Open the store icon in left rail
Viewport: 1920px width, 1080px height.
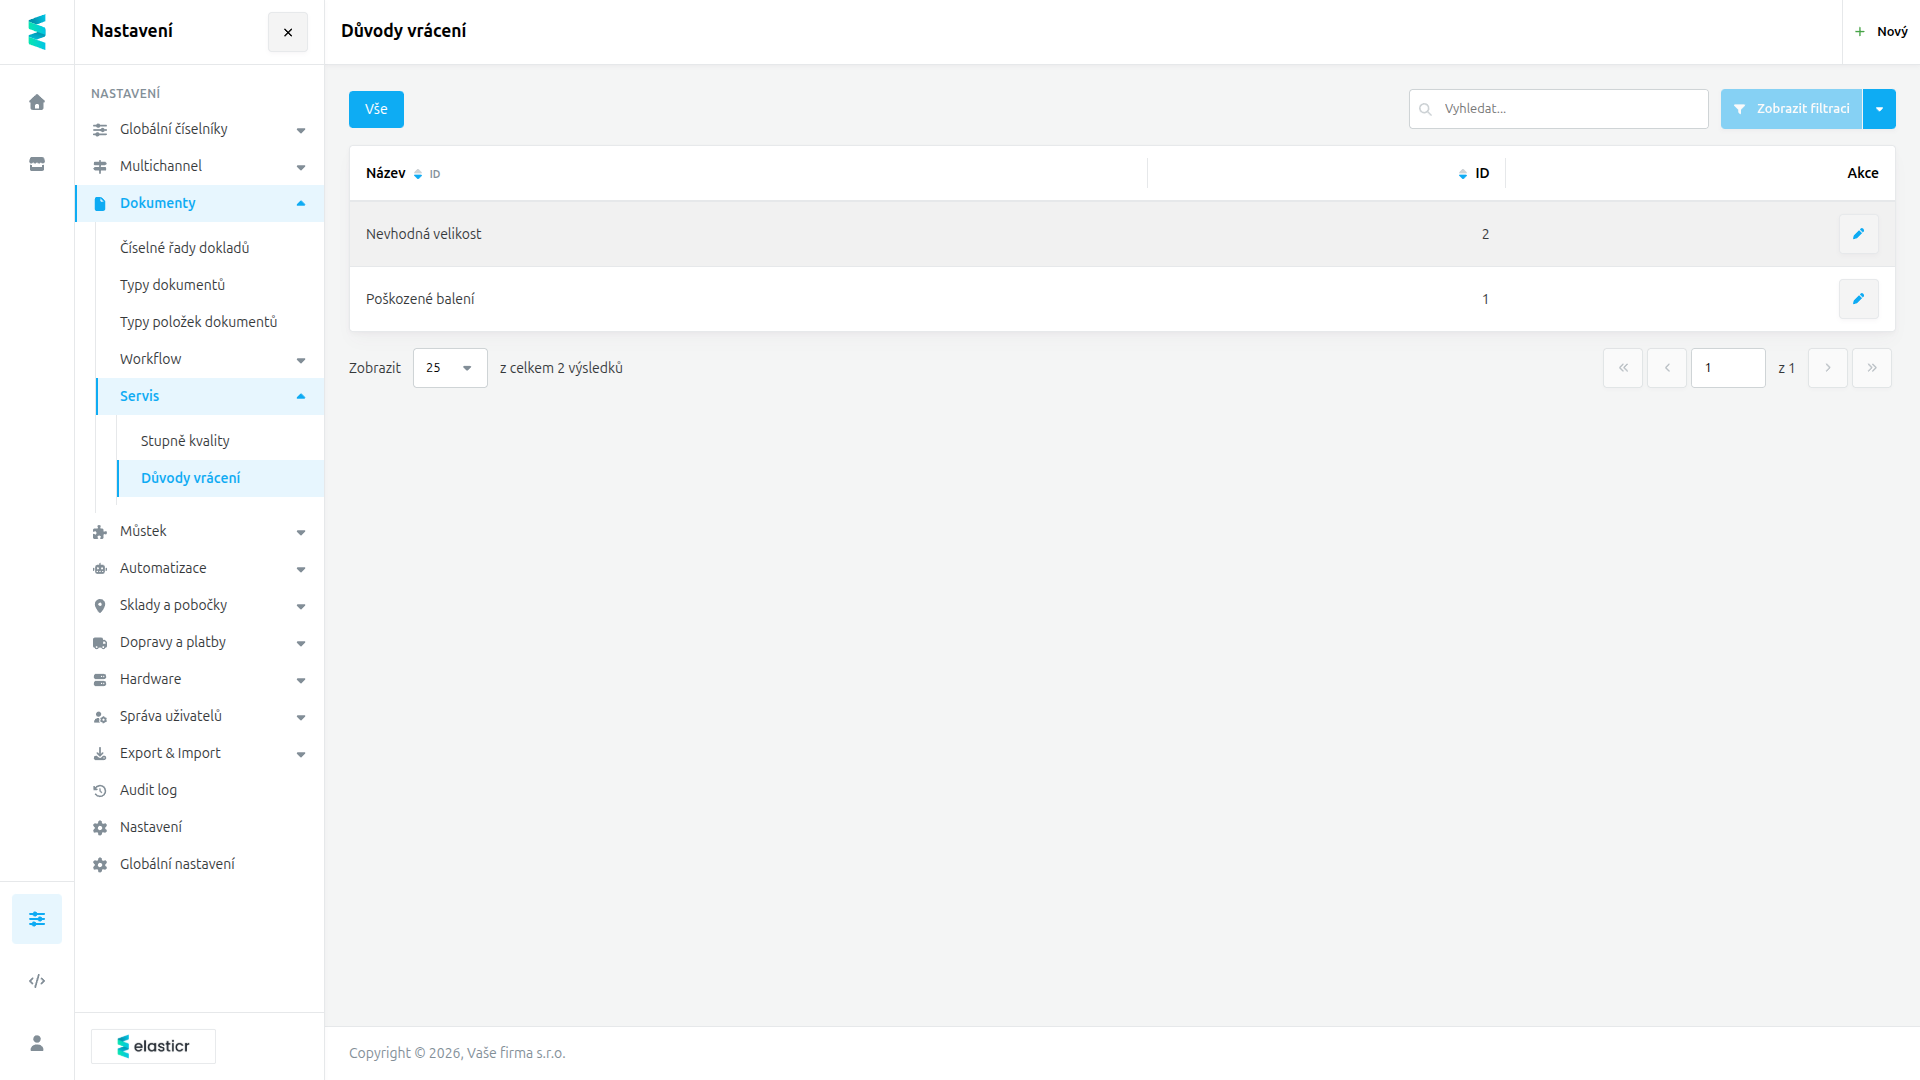point(37,164)
